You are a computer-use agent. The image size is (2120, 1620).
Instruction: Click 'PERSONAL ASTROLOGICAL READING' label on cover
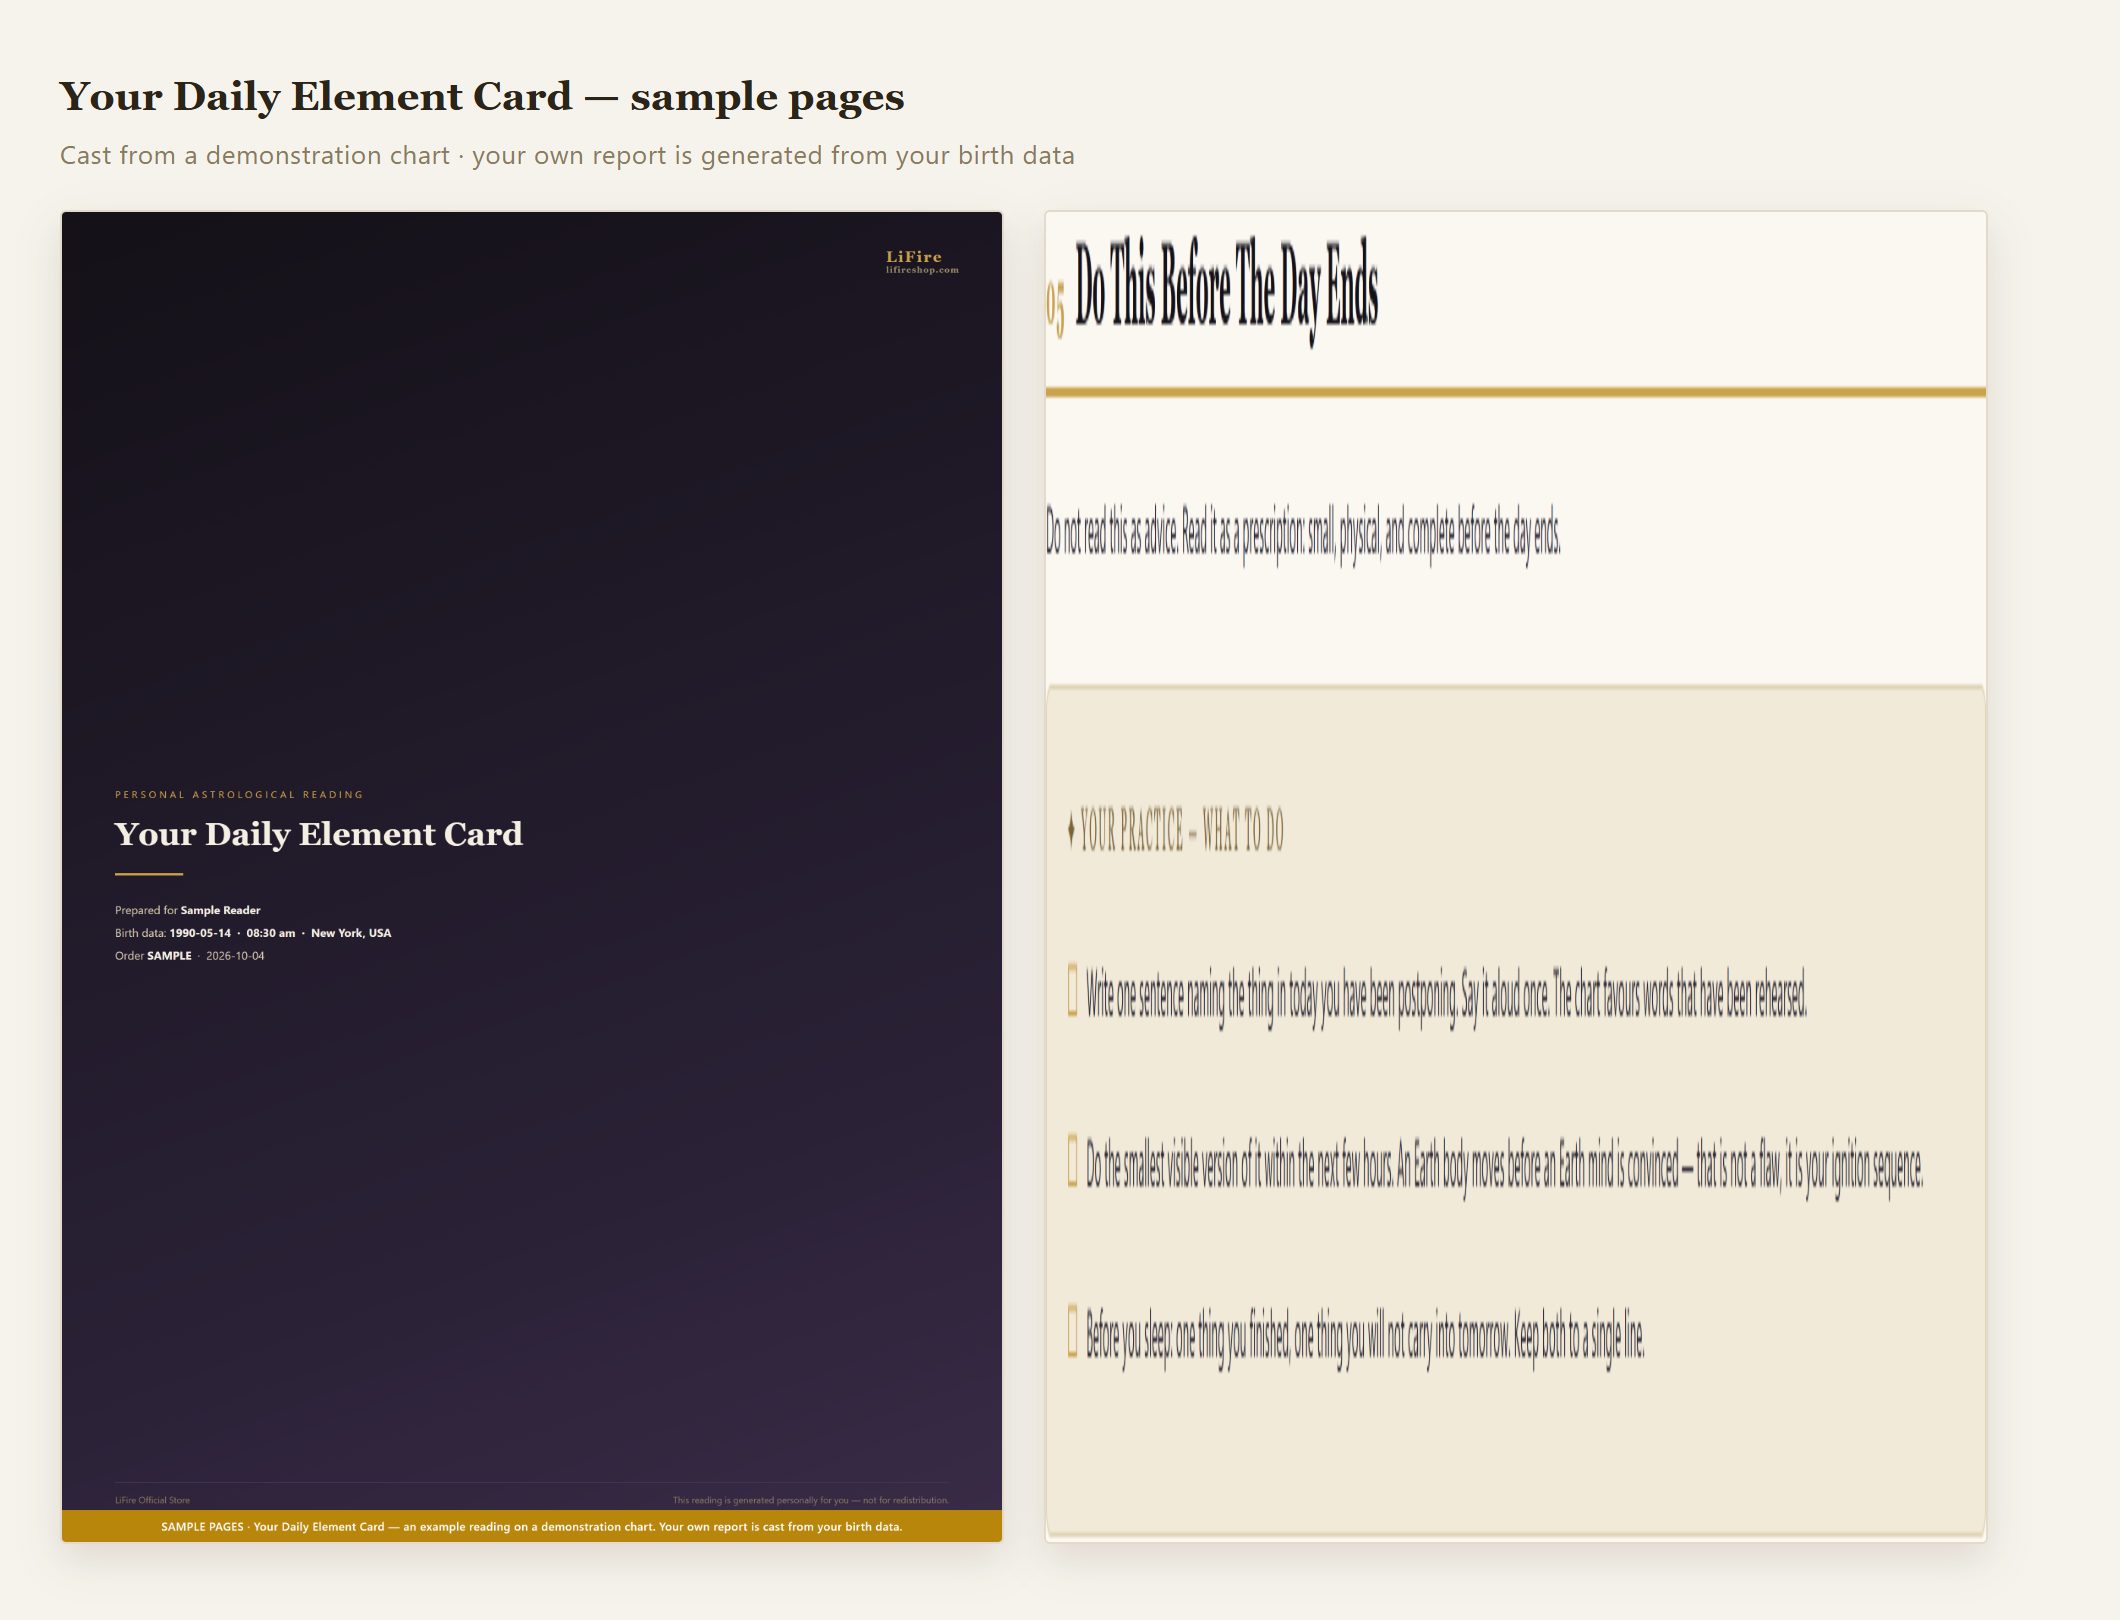click(239, 795)
